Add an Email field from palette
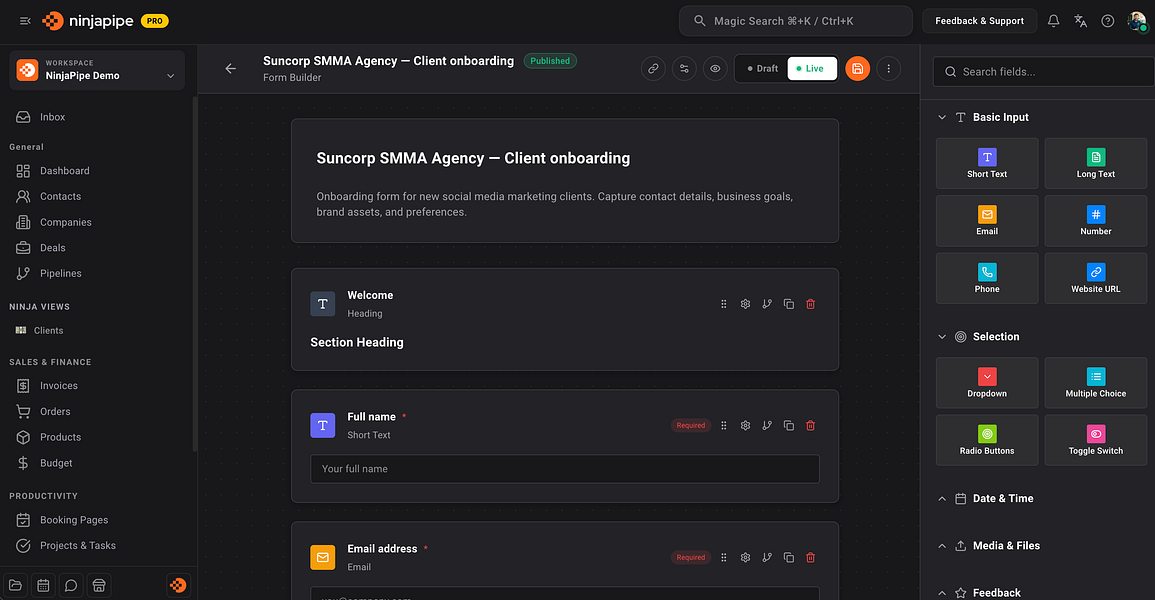1155x600 pixels. pyautogui.click(x=987, y=221)
